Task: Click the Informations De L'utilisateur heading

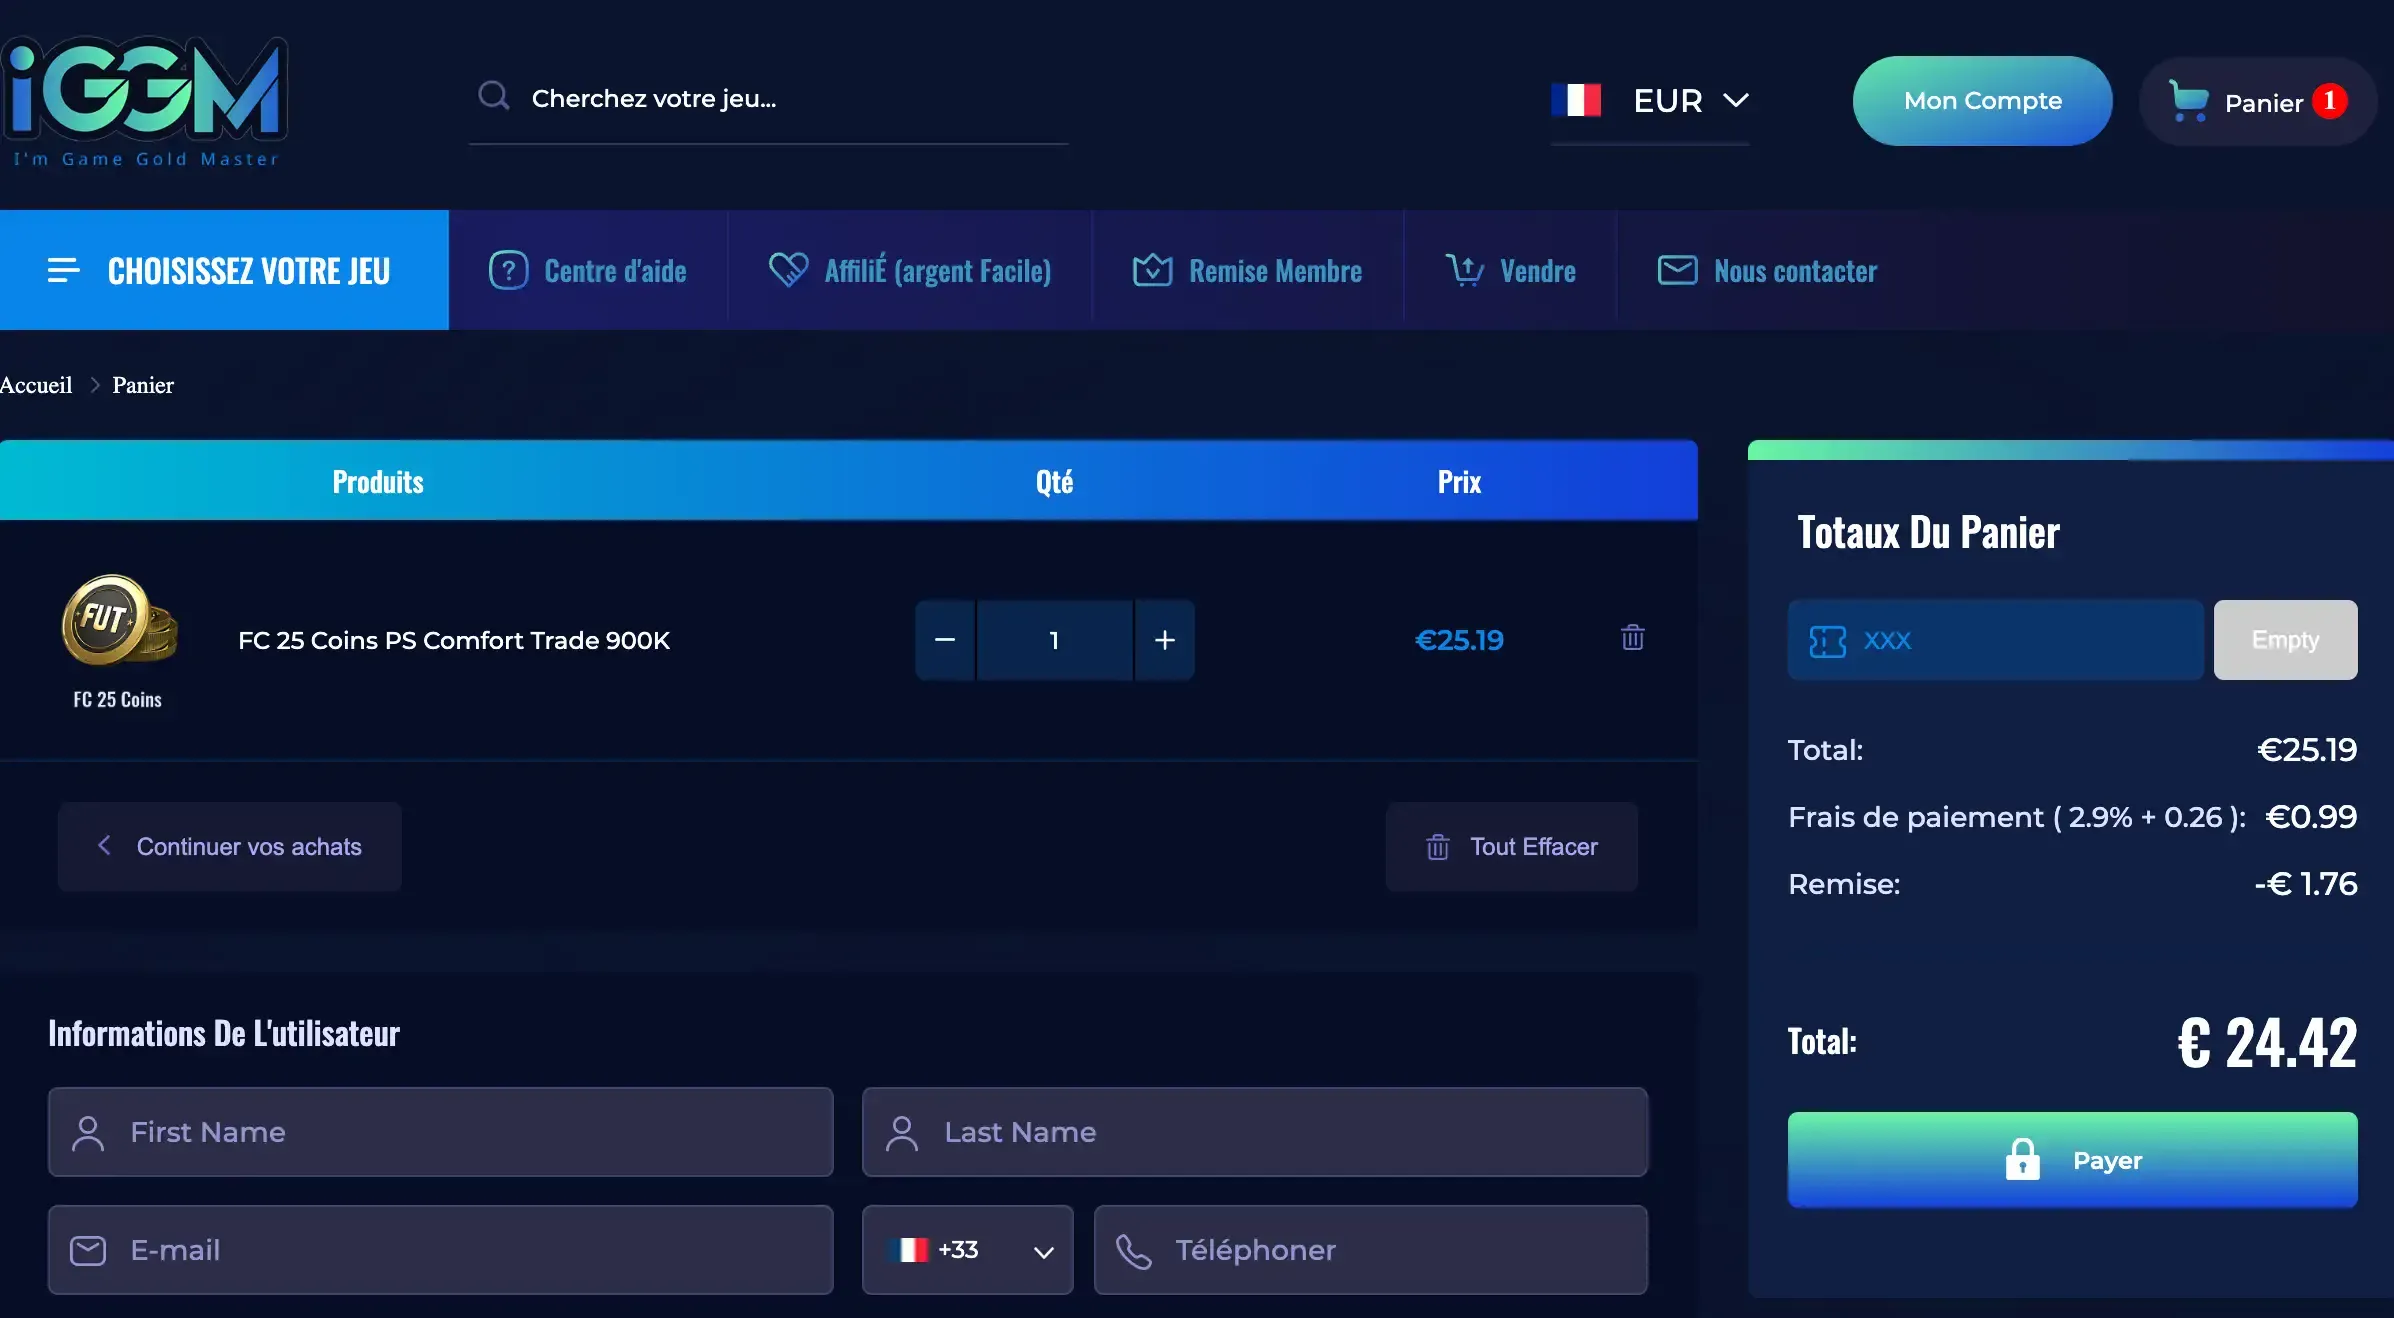Action: [224, 1033]
